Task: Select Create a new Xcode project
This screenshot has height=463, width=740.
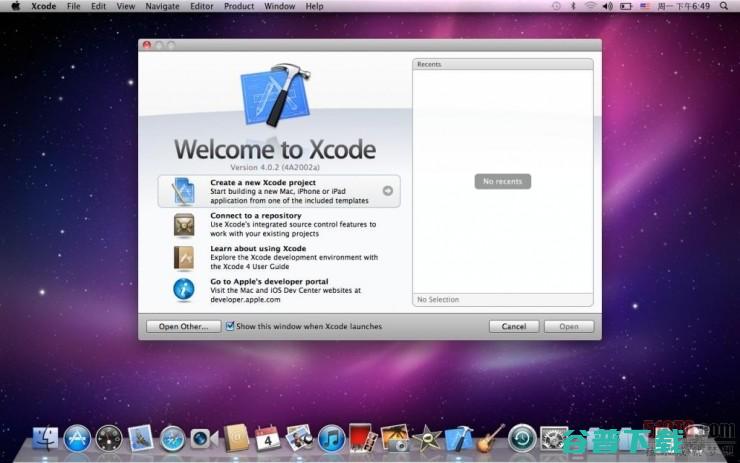Action: point(279,191)
